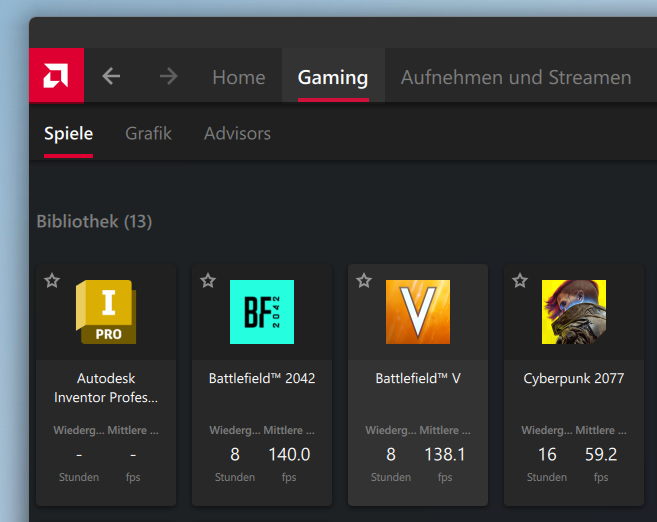
Task: Open the Battlefield V game icon
Action: pos(418,312)
